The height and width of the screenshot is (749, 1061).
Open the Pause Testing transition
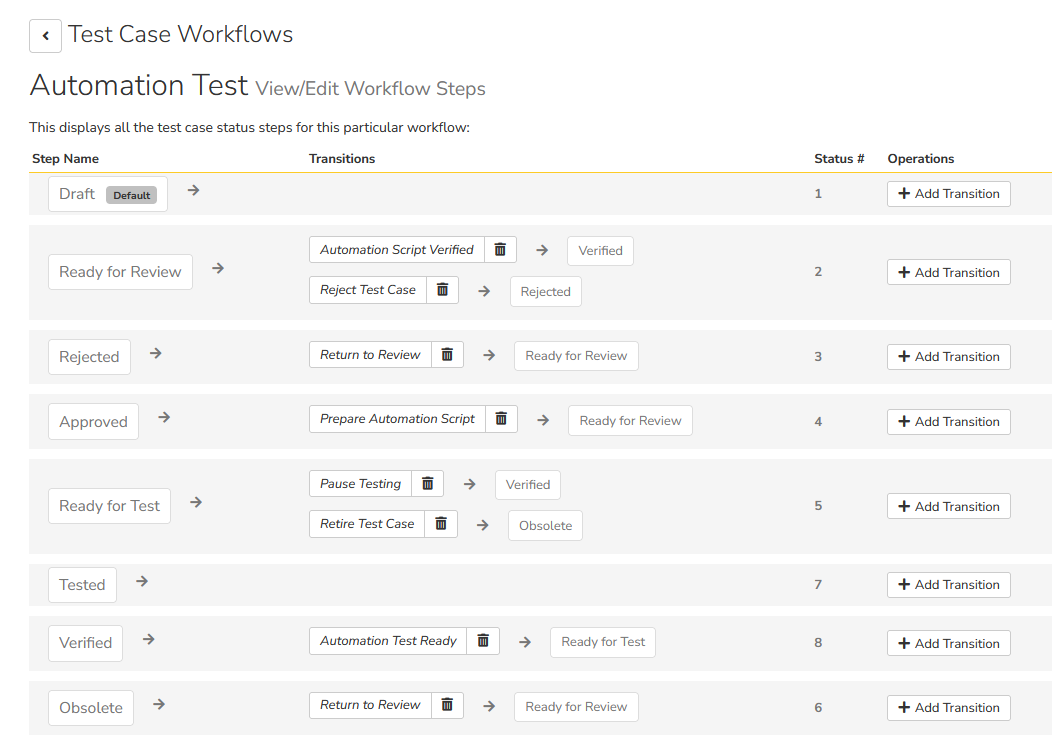tap(360, 484)
